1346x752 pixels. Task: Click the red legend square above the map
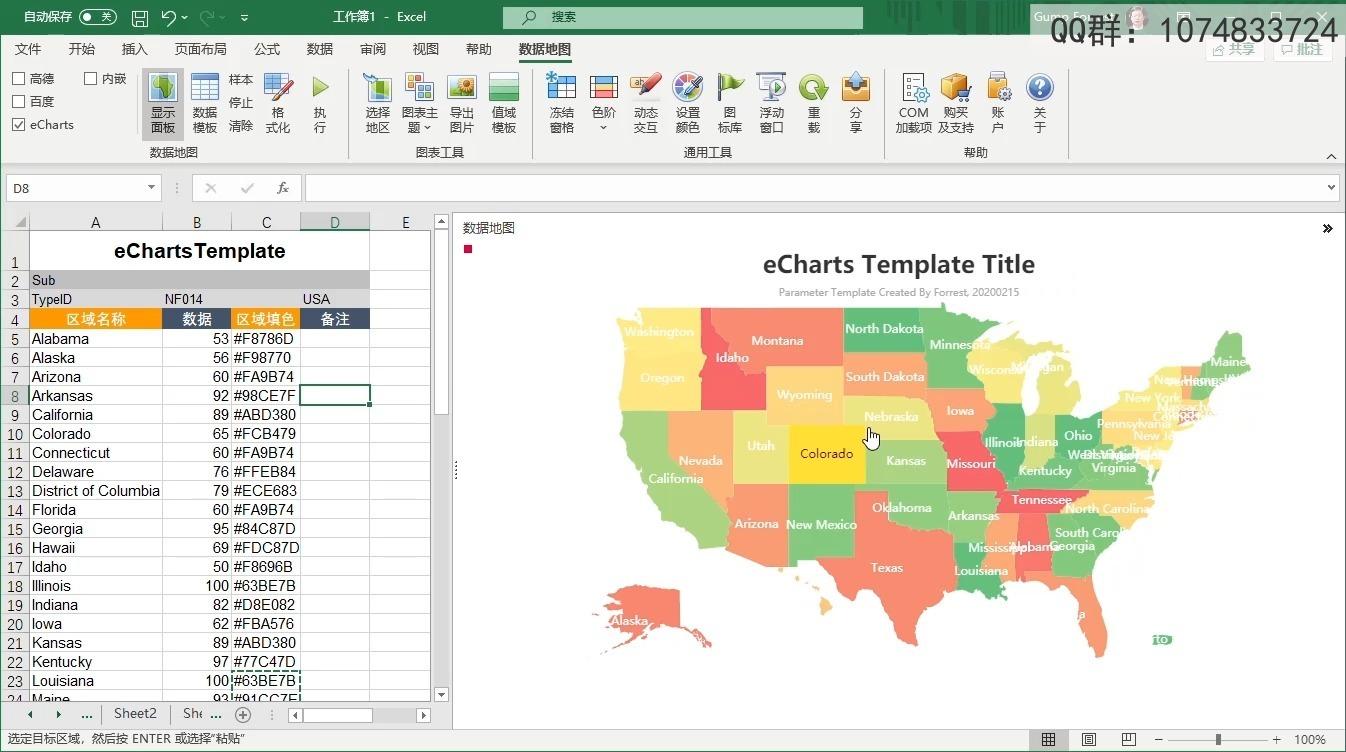(x=468, y=249)
